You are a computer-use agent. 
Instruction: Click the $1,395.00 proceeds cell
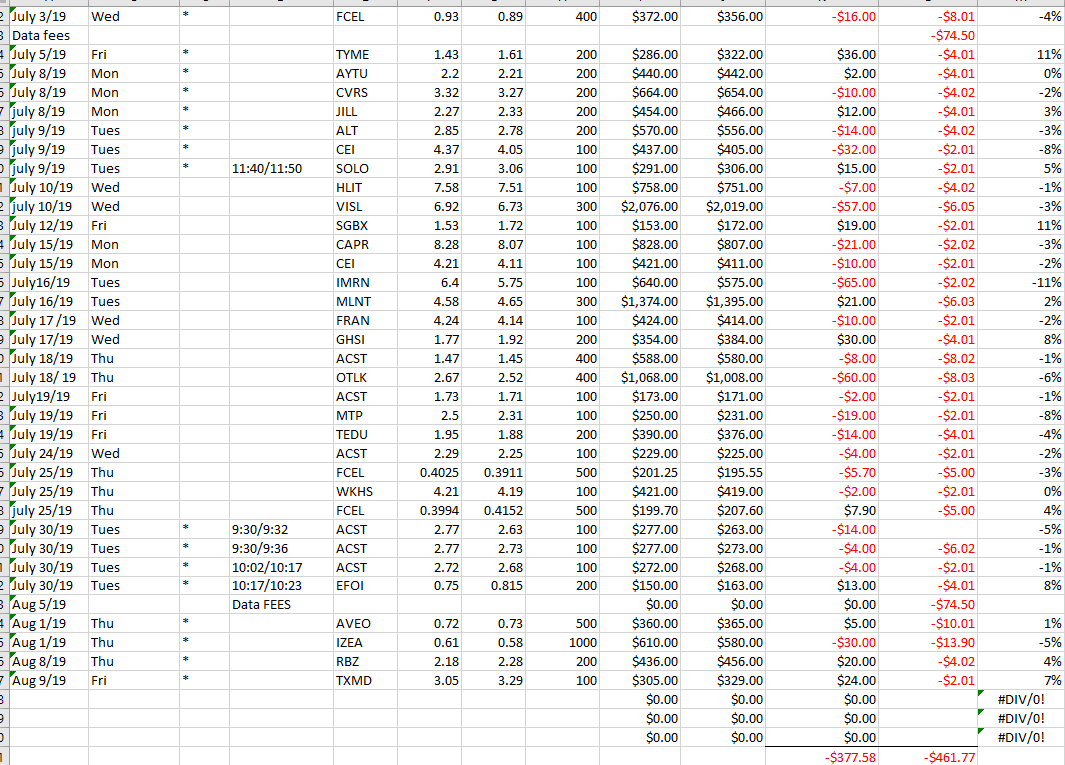(x=723, y=302)
